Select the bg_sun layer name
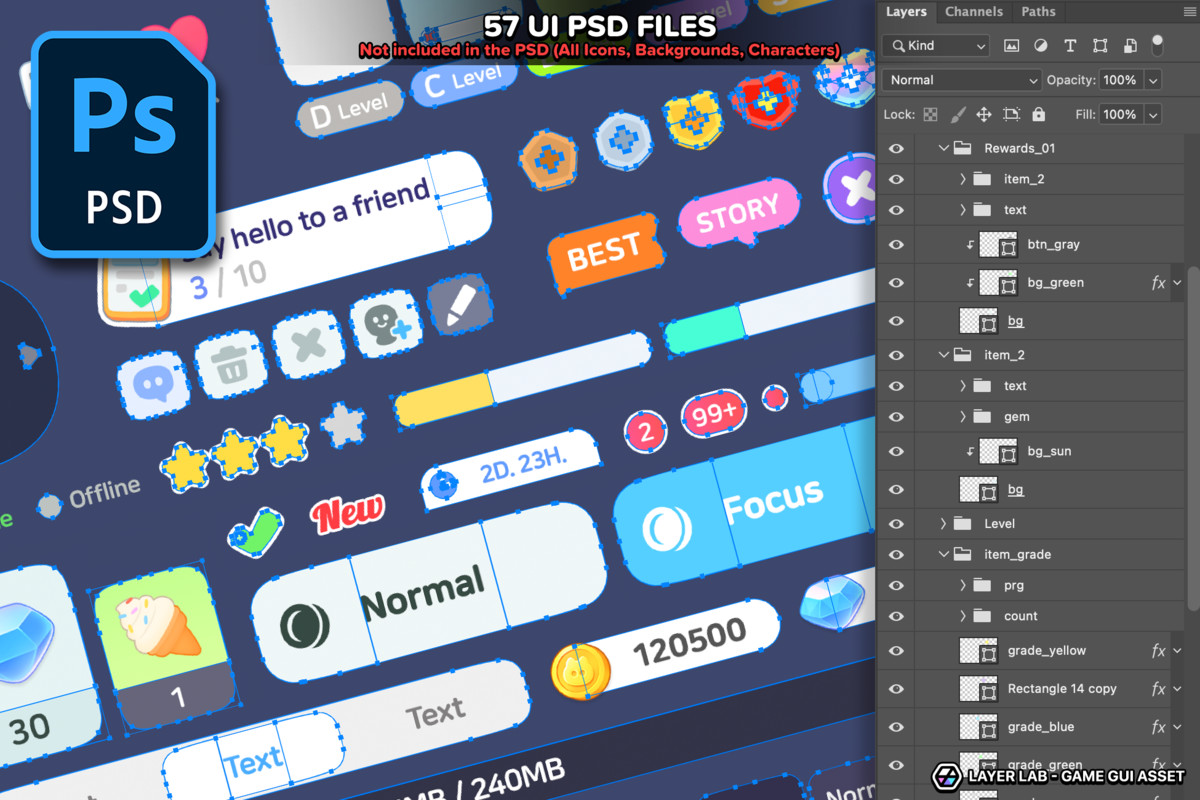1200x800 pixels. point(1050,451)
